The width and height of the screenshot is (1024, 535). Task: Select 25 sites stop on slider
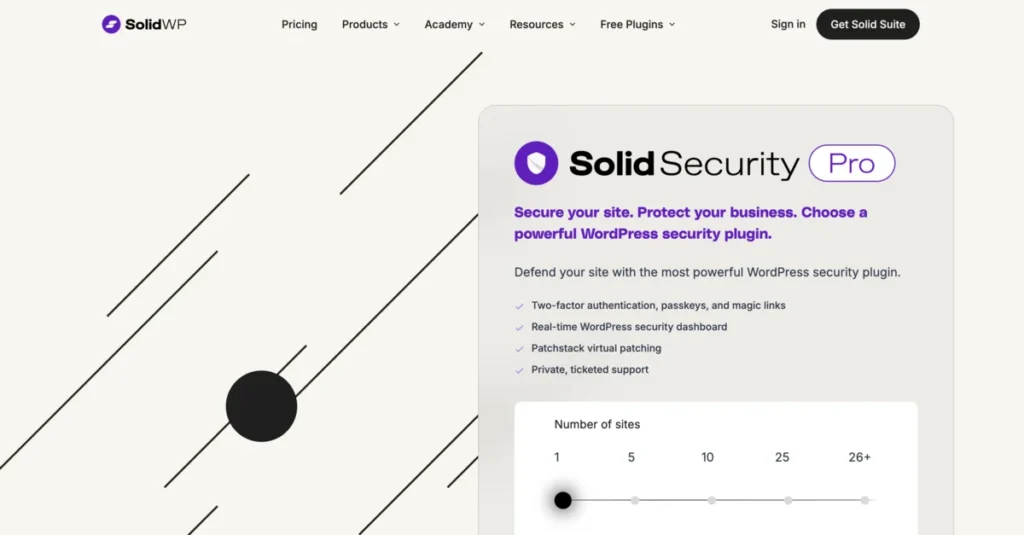tap(788, 500)
